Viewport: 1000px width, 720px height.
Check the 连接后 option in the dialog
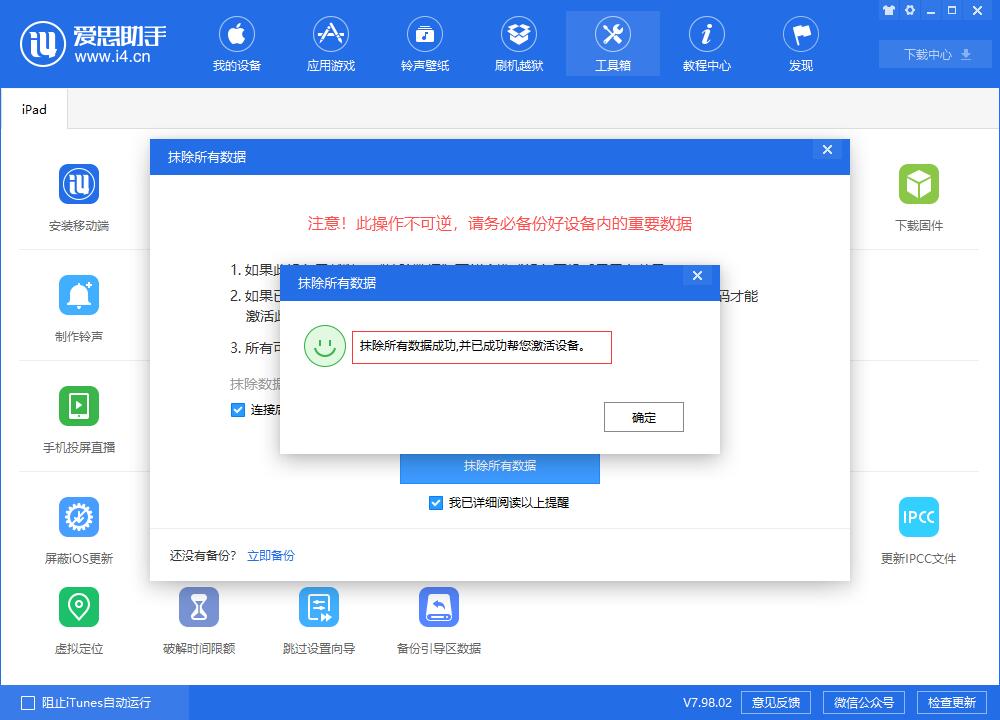pyautogui.click(x=238, y=409)
